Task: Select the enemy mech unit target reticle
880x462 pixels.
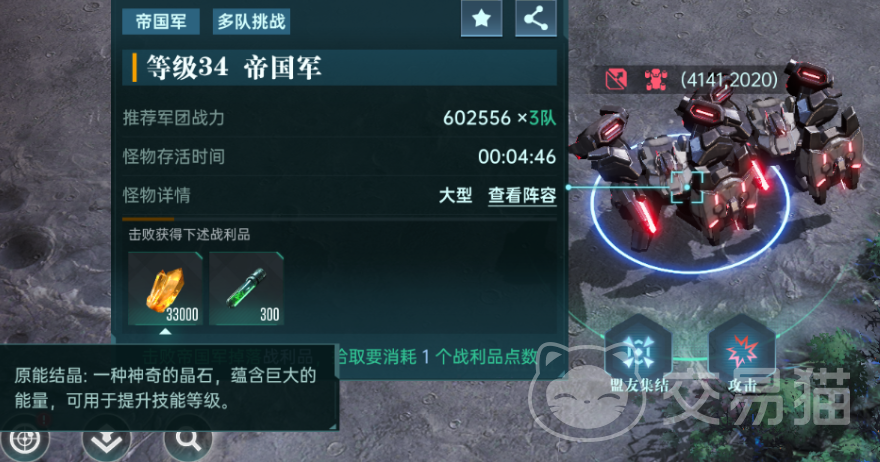Action: click(687, 187)
